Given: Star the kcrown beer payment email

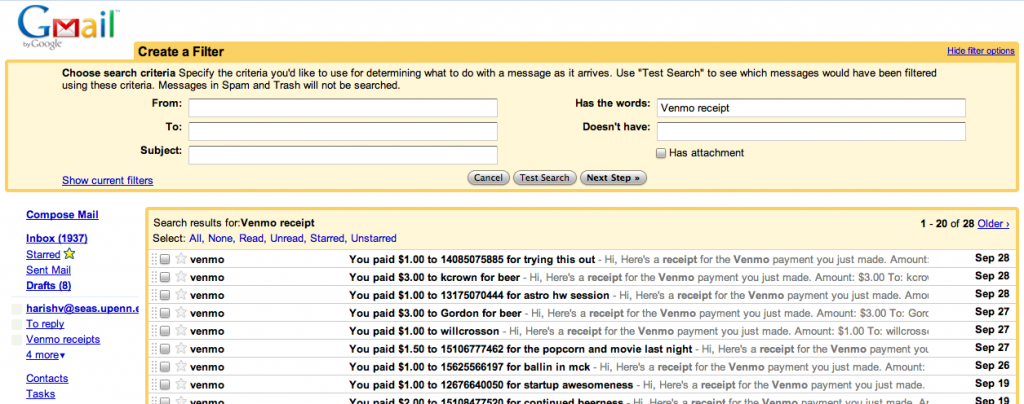Looking at the screenshot, I should pyautogui.click(x=182, y=277).
